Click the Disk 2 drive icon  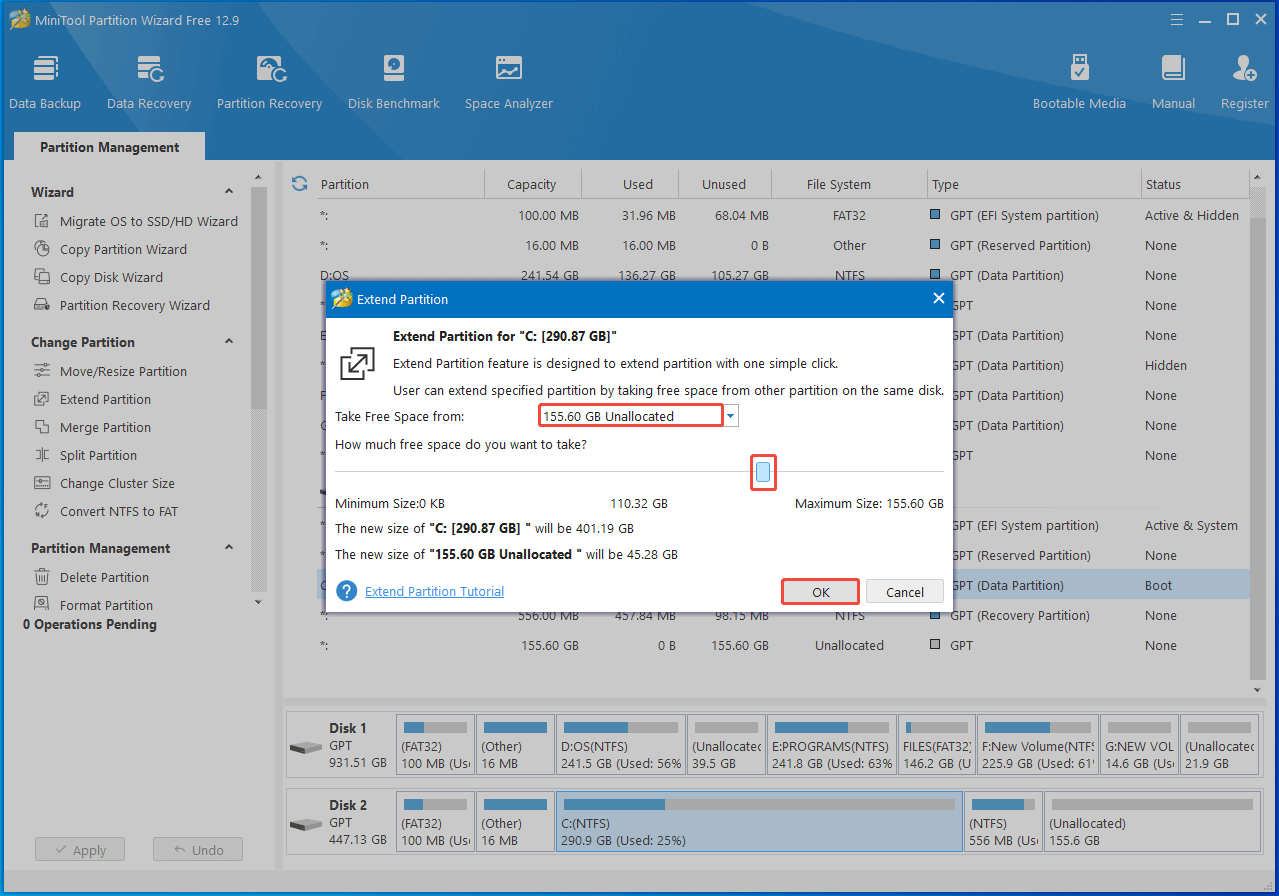305,825
